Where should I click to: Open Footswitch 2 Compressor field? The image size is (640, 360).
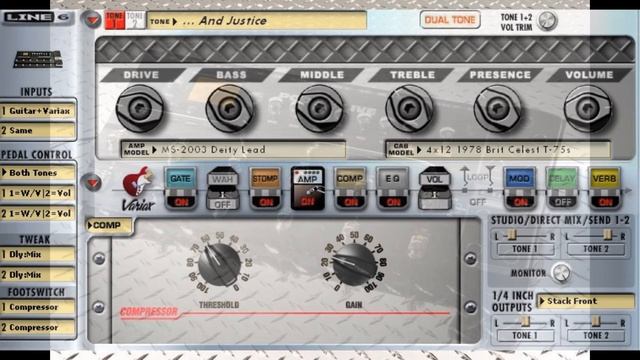[x=38, y=327]
